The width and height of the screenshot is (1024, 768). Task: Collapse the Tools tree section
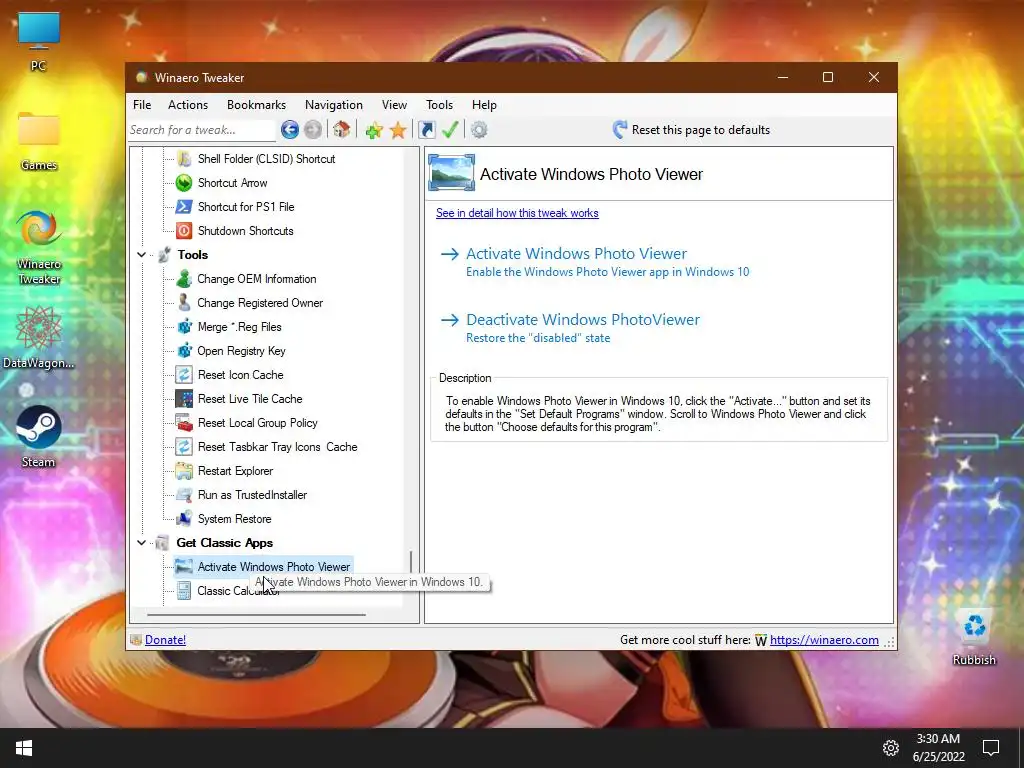pos(142,255)
